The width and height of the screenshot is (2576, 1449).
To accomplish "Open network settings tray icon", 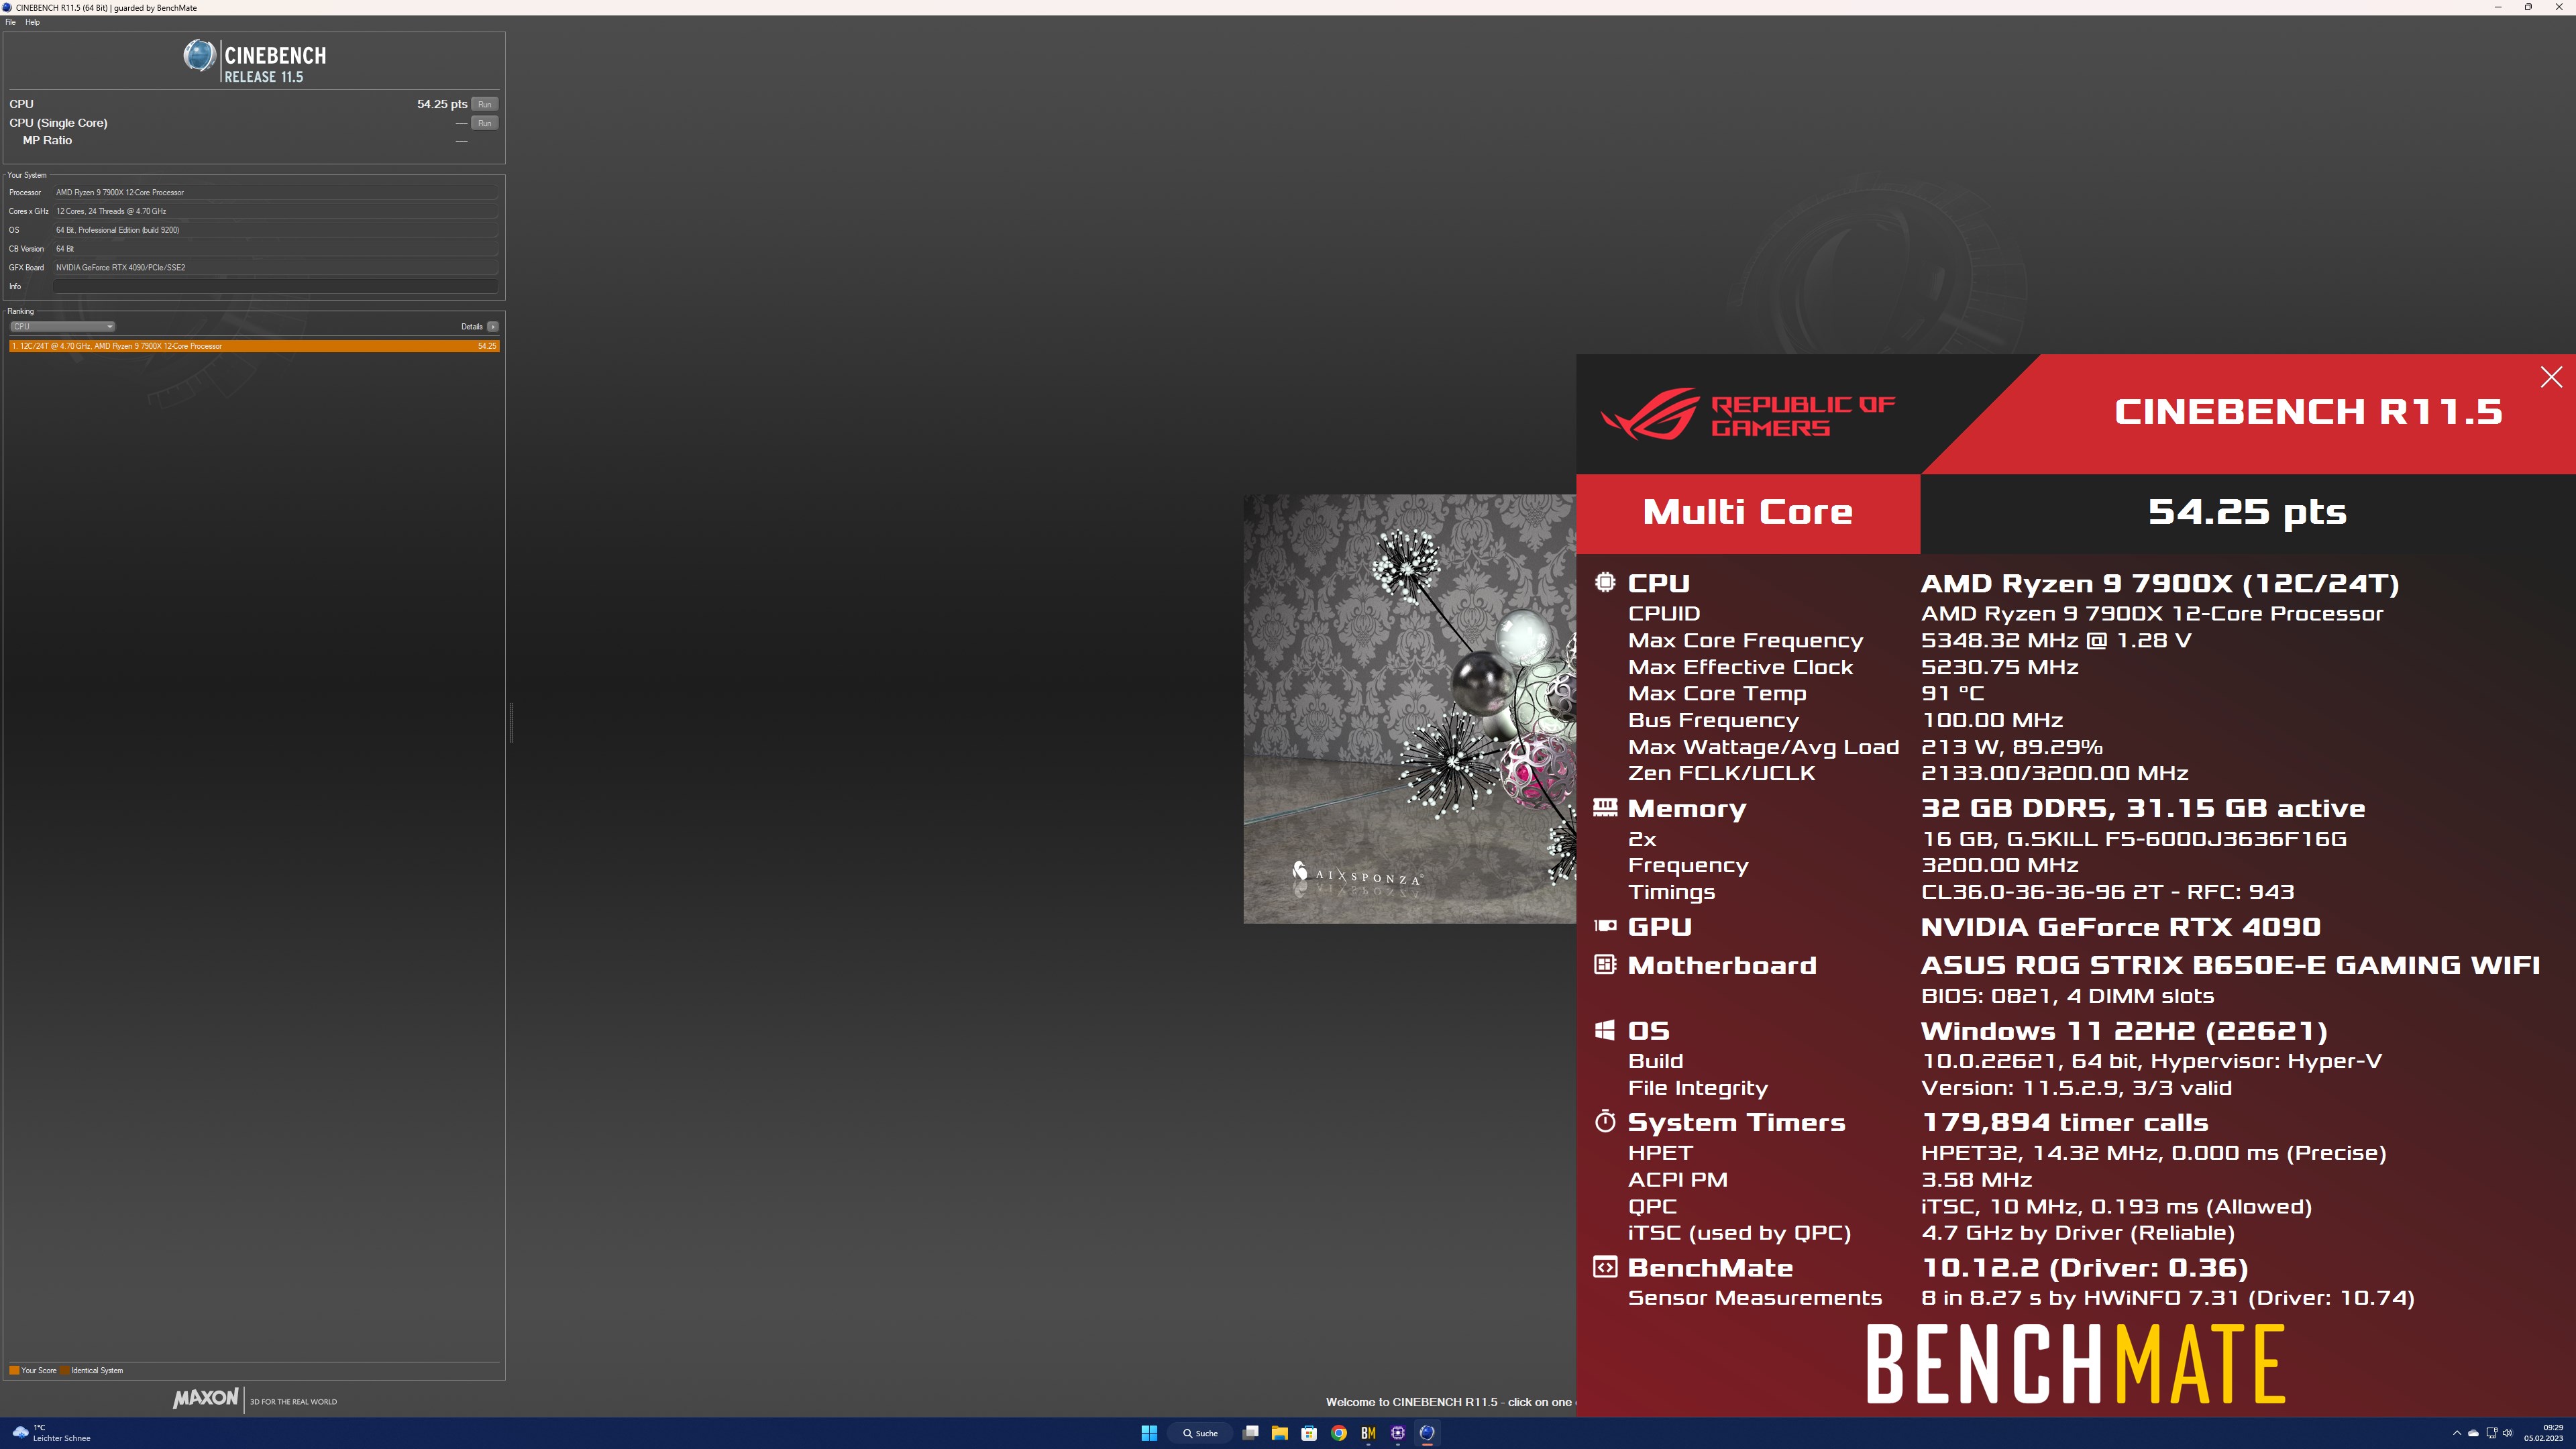I will tap(2492, 1433).
